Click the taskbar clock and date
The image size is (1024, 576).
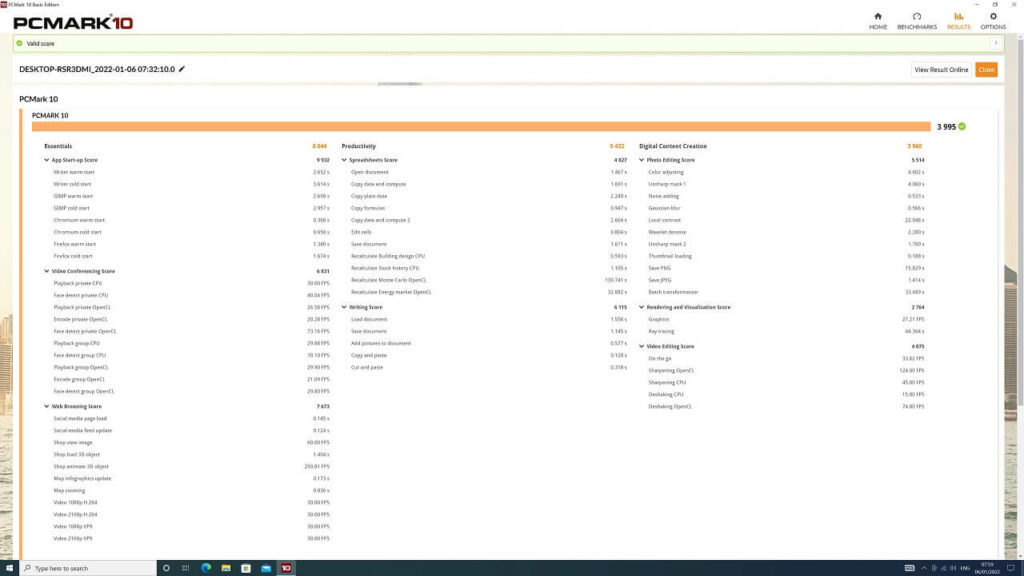point(987,568)
